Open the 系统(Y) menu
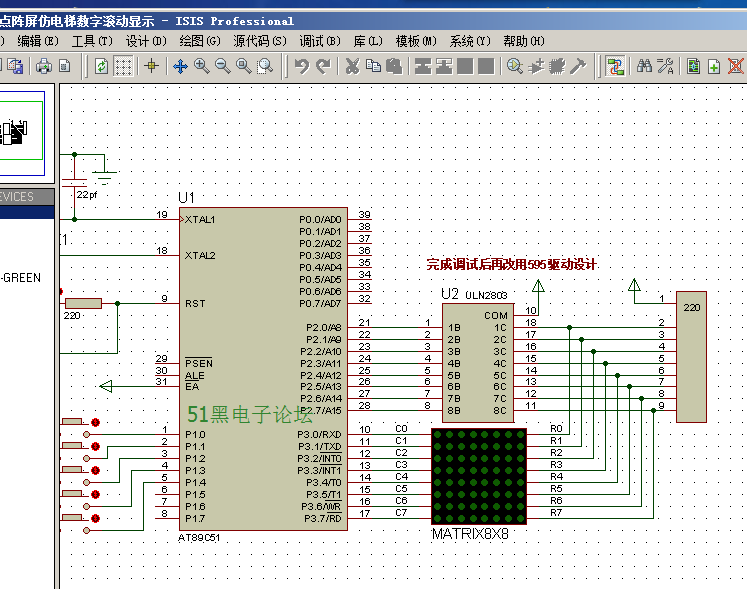Image resolution: width=747 pixels, height=589 pixels. coord(470,41)
